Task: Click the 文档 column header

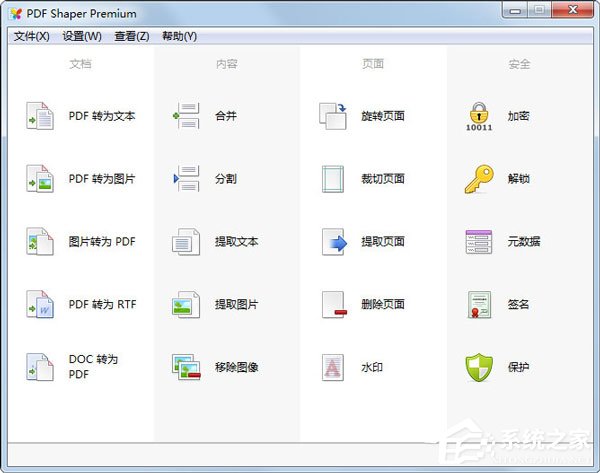Action: (80, 64)
